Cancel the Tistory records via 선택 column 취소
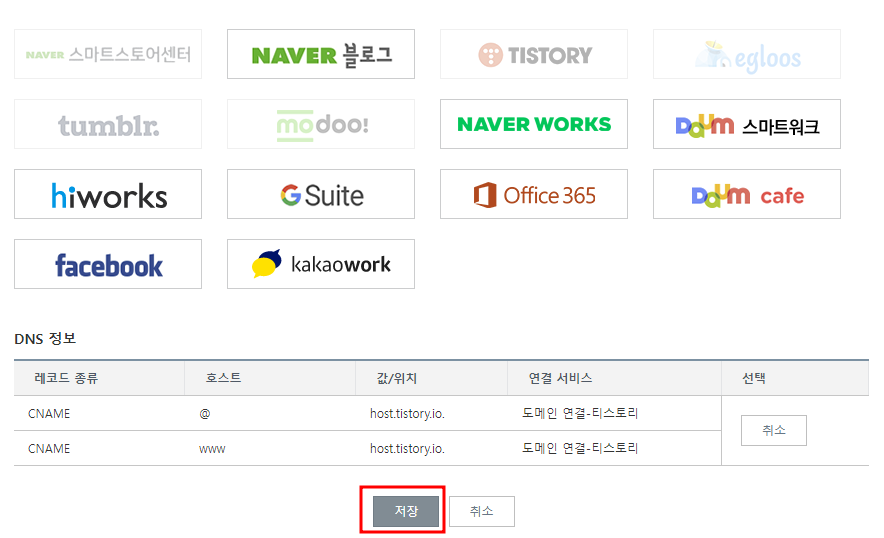This screenshot has height=538, width=884. tap(774, 430)
